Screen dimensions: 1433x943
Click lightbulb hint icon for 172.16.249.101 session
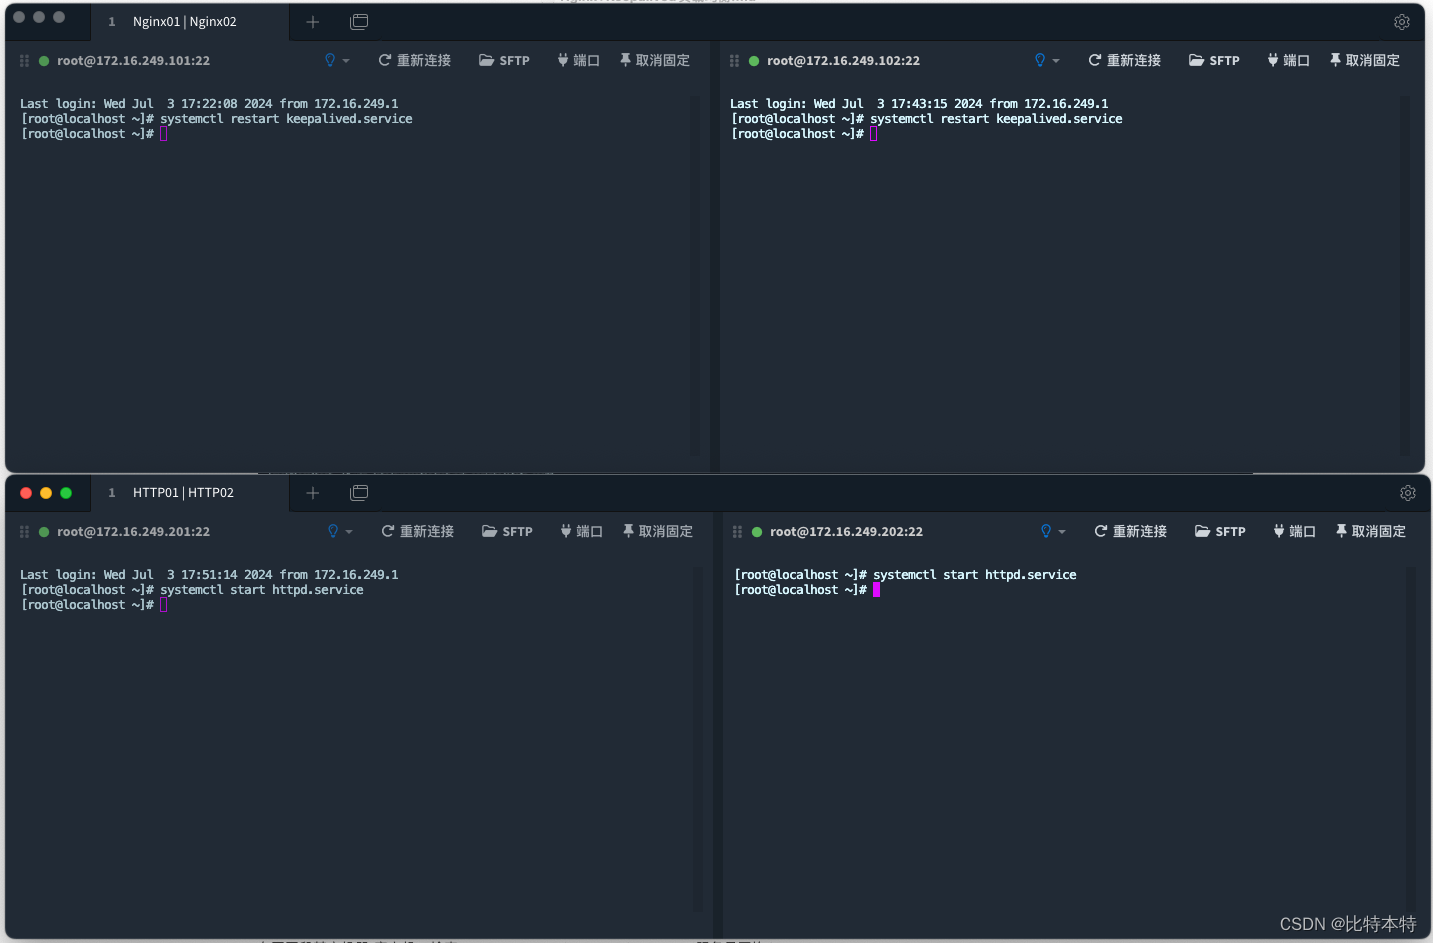[x=330, y=60]
